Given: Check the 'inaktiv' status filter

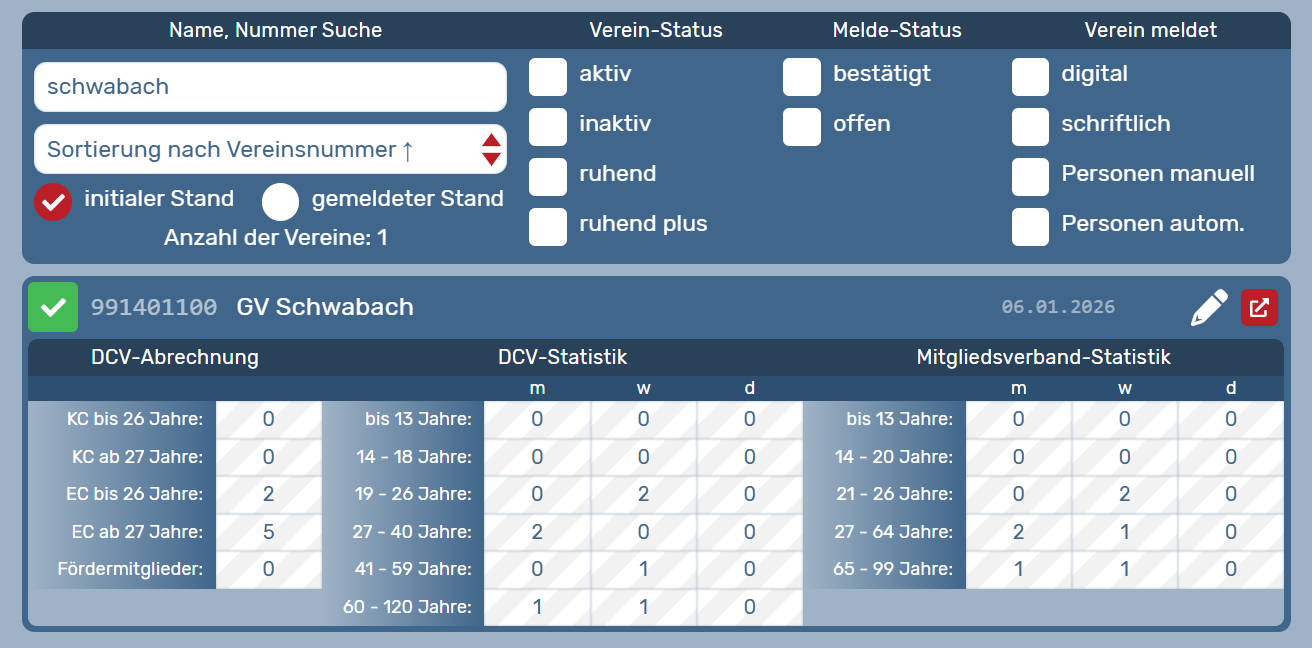Looking at the screenshot, I should (548, 127).
